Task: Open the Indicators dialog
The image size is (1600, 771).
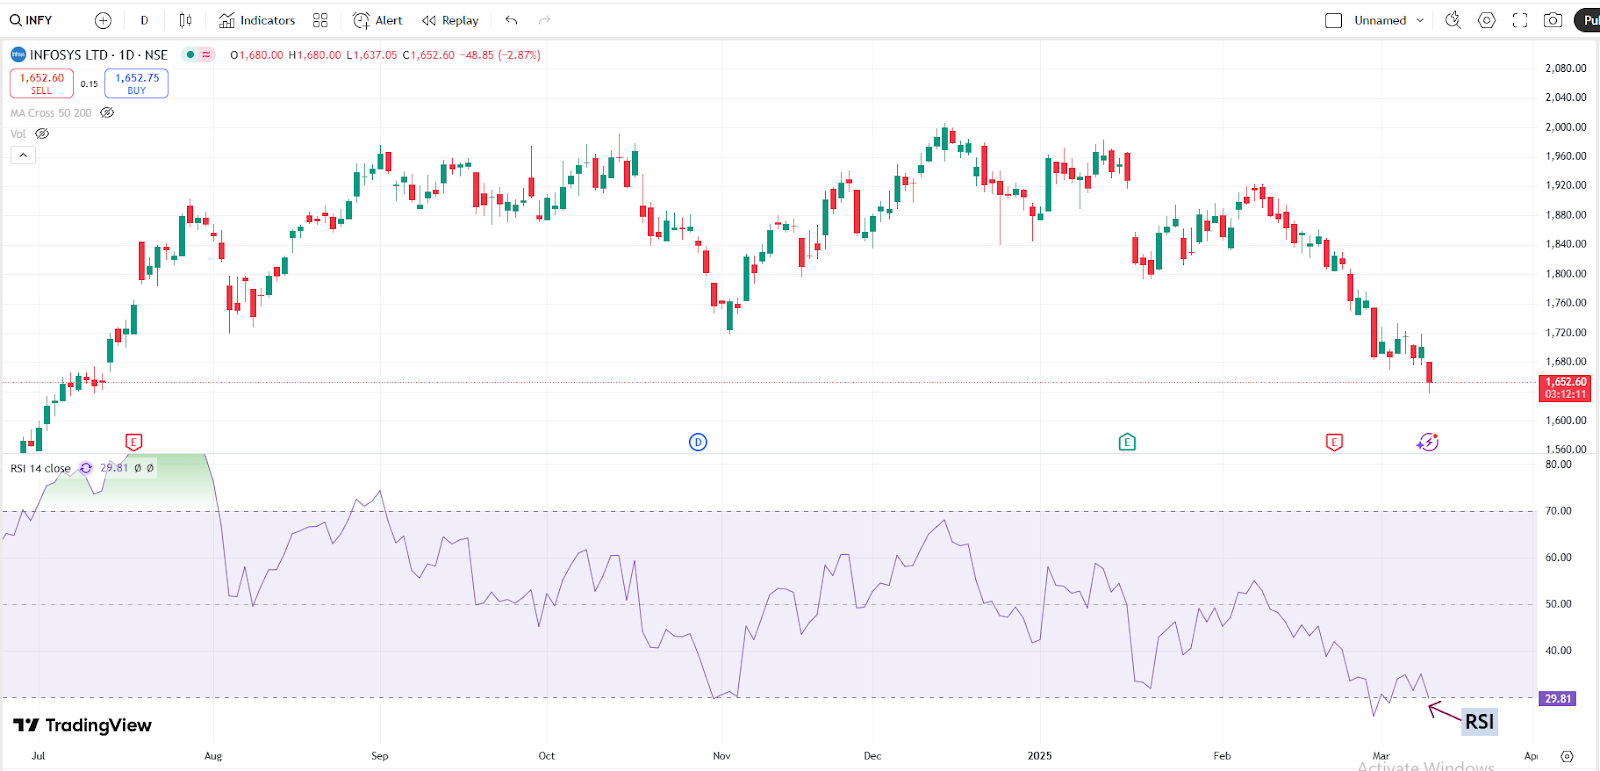Action: click(x=257, y=20)
